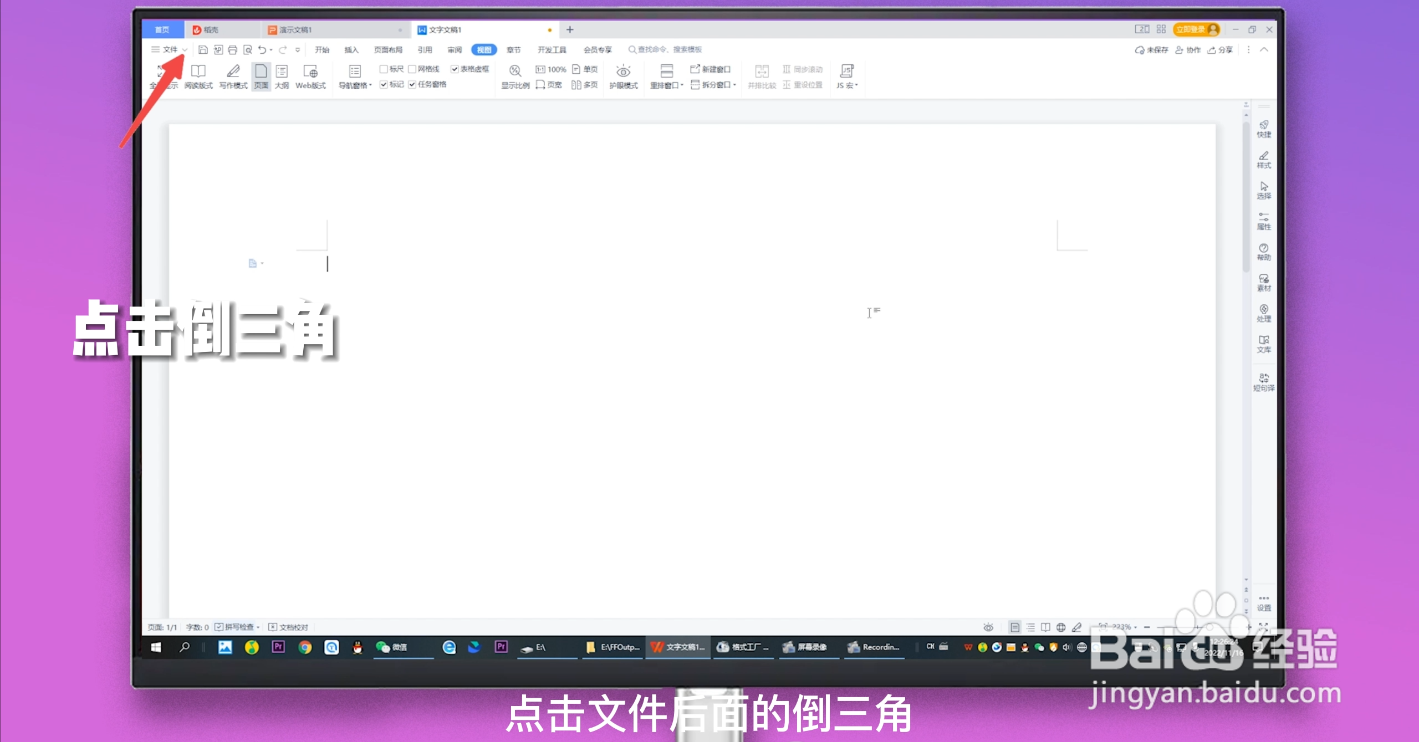Set zoom to 100% button
1419x742 pixels.
coord(551,69)
